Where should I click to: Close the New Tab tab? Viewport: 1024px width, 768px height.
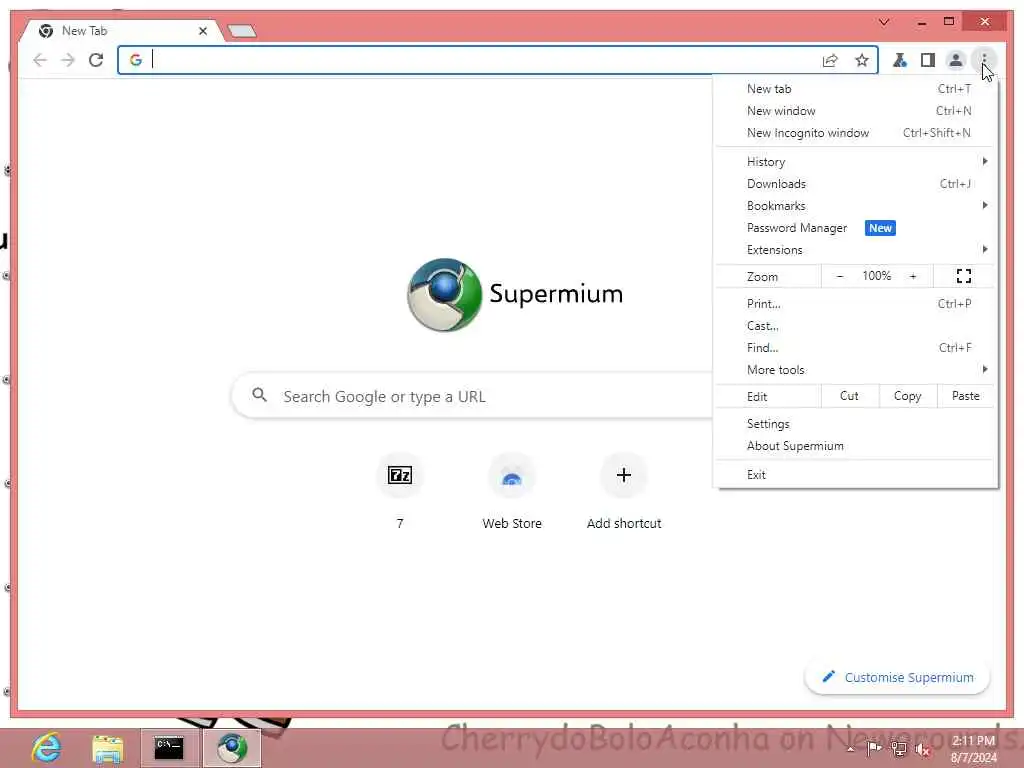coord(203,31)
